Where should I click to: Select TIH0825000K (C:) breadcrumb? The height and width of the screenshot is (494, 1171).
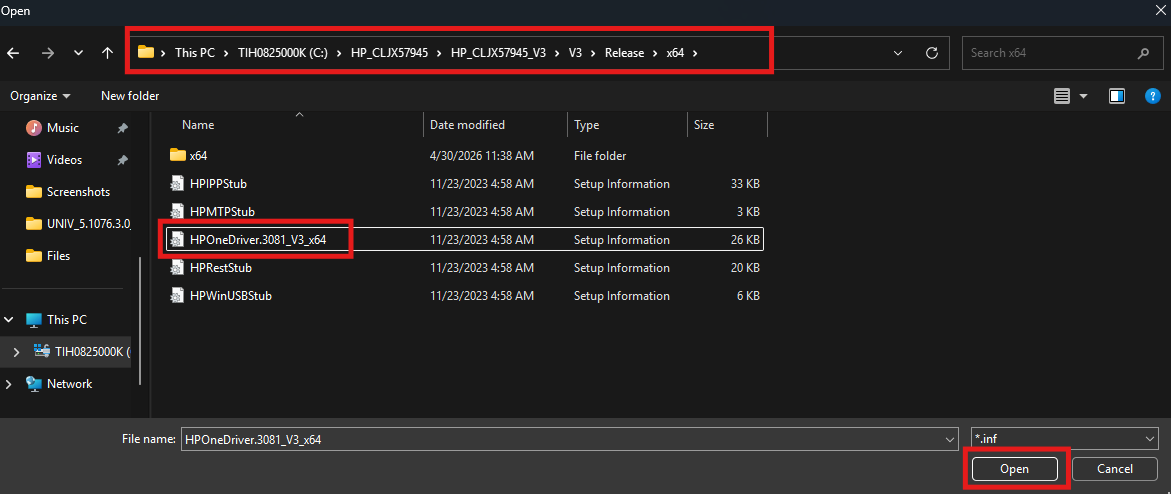pos(283,53)
